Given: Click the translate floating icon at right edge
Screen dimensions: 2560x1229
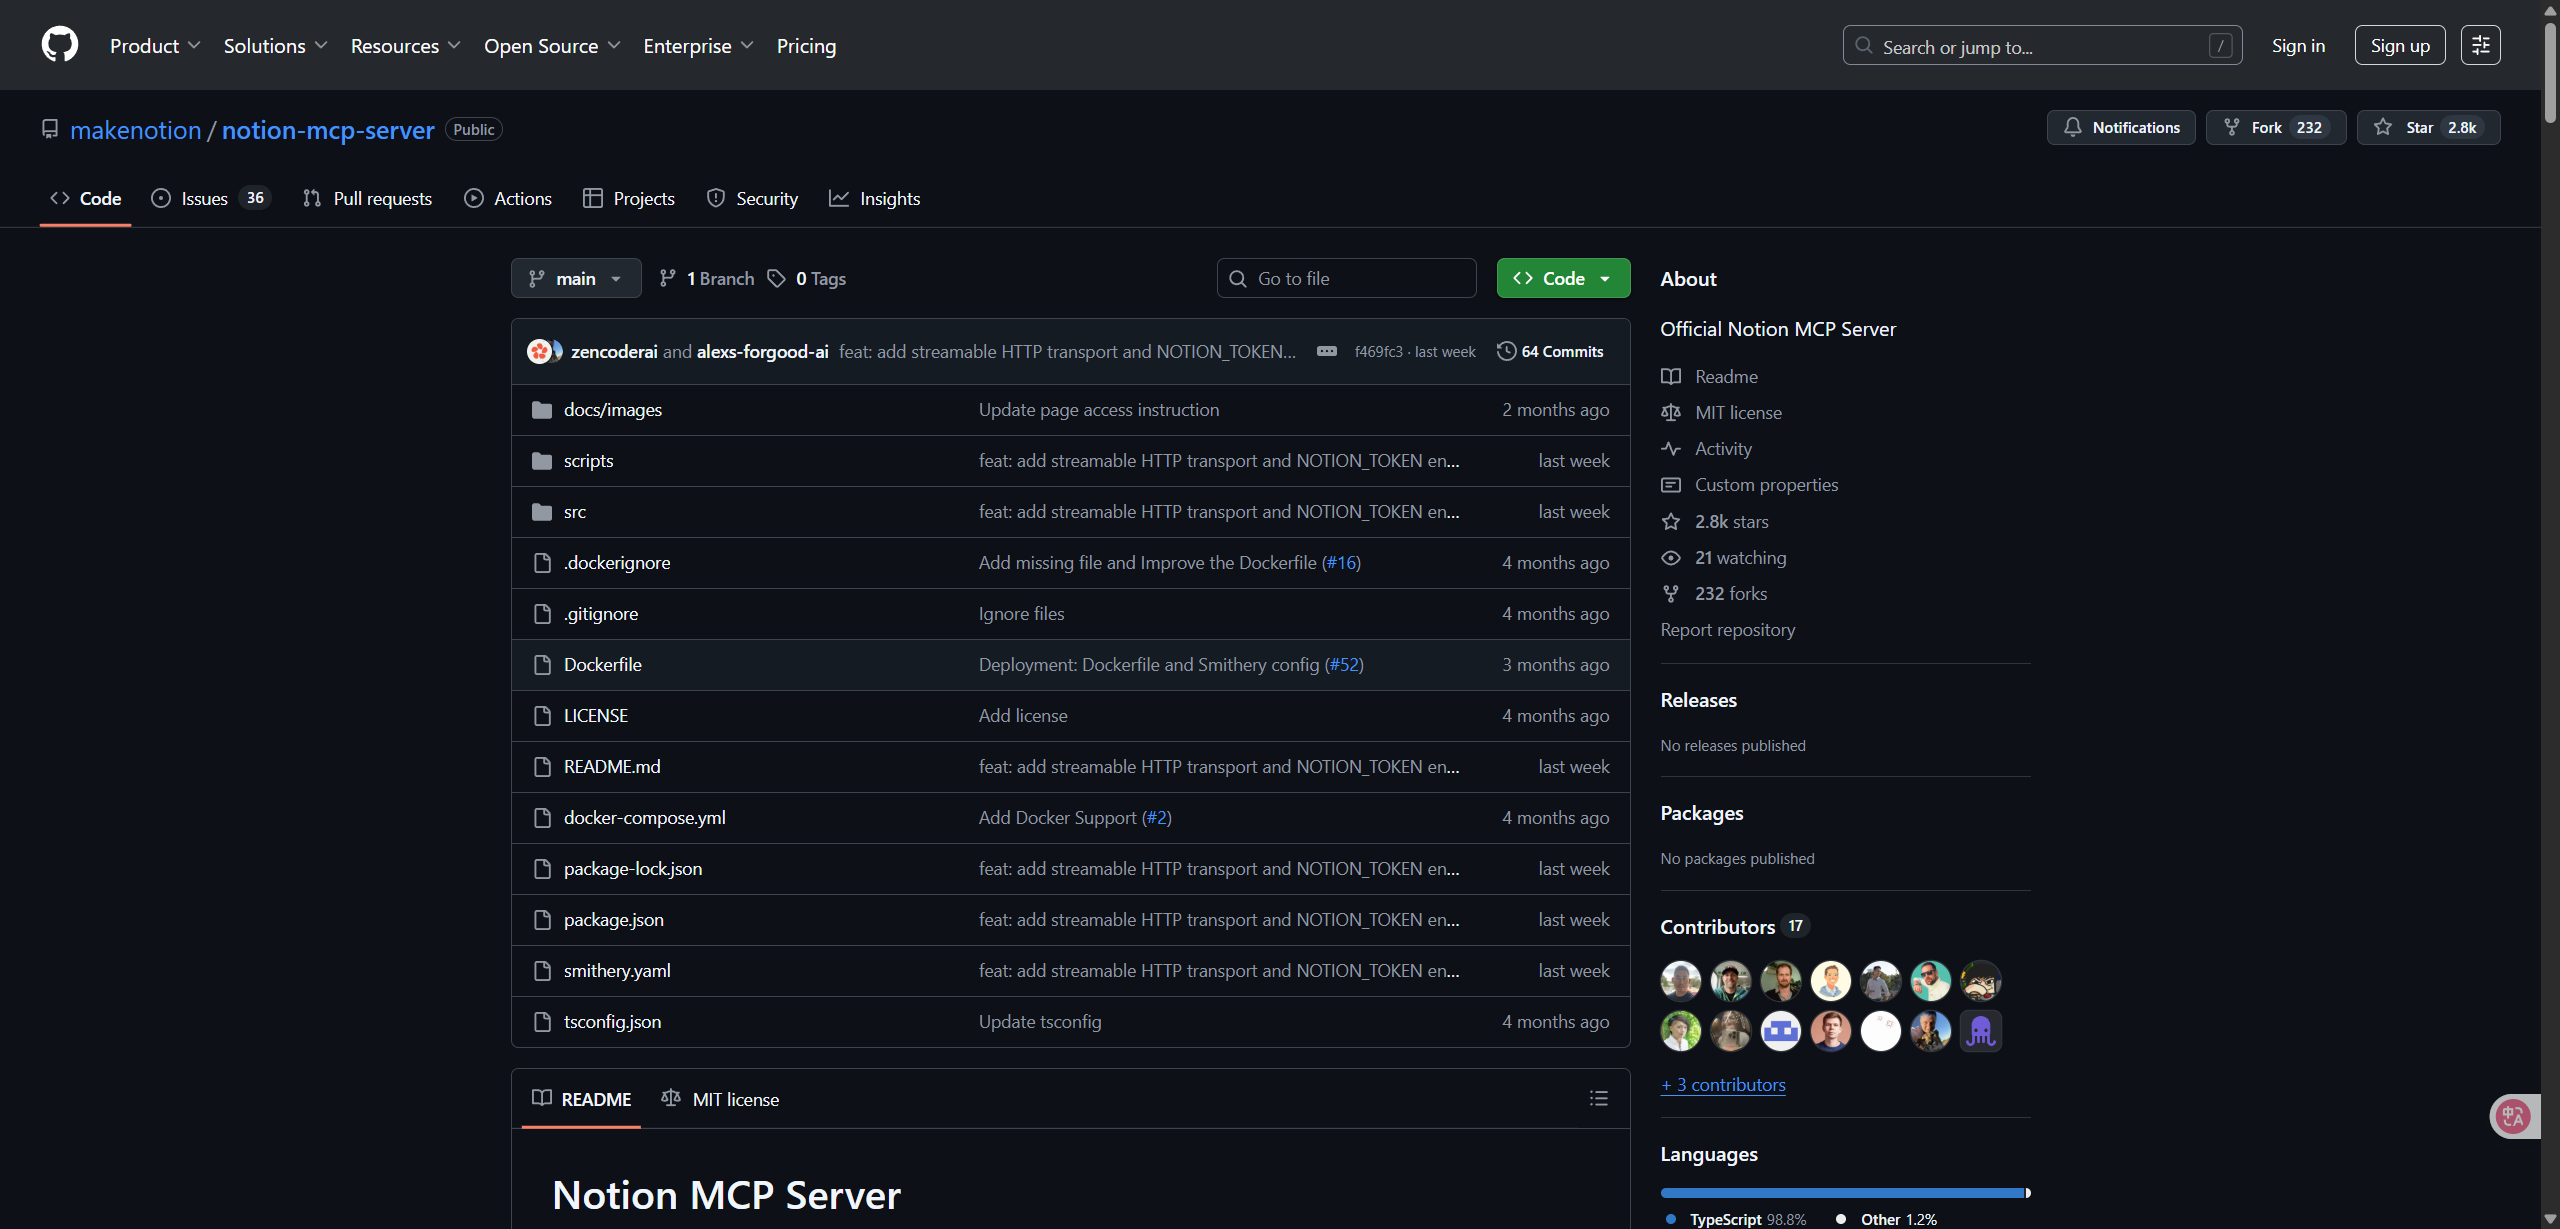Looking at the screenshot, I should (2512, 1116).
